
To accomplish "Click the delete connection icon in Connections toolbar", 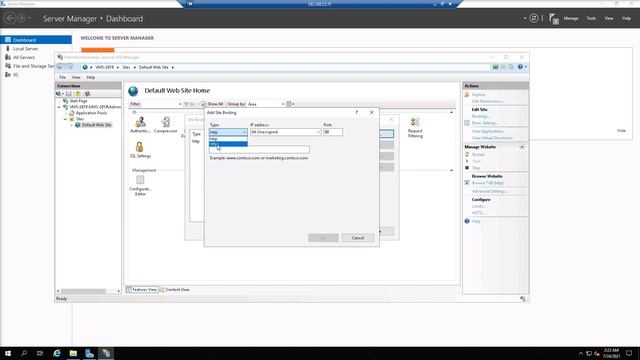I will pyautogui.click(x=87, y=94).
